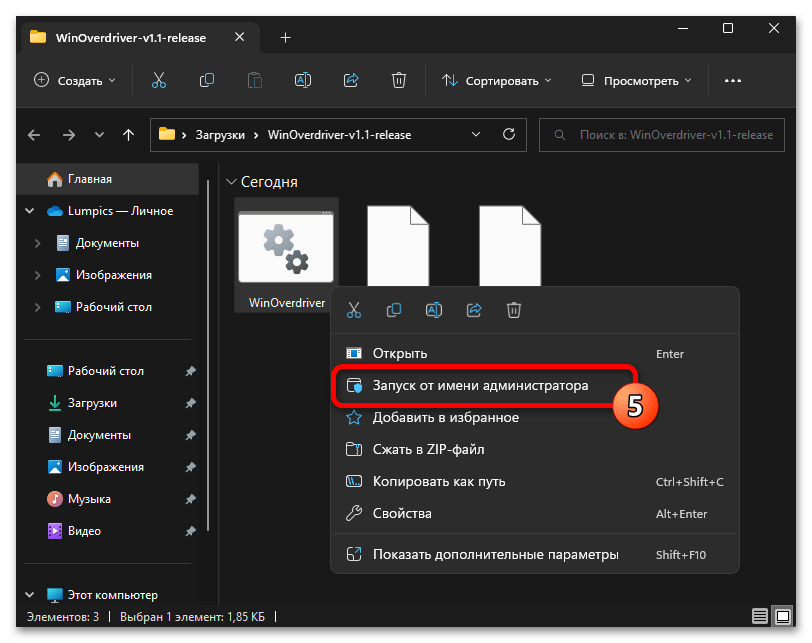Click the search box for WinOverdriver-v1.1-release
This screenshot has height=643, width=812.
[x=662, y=135]
